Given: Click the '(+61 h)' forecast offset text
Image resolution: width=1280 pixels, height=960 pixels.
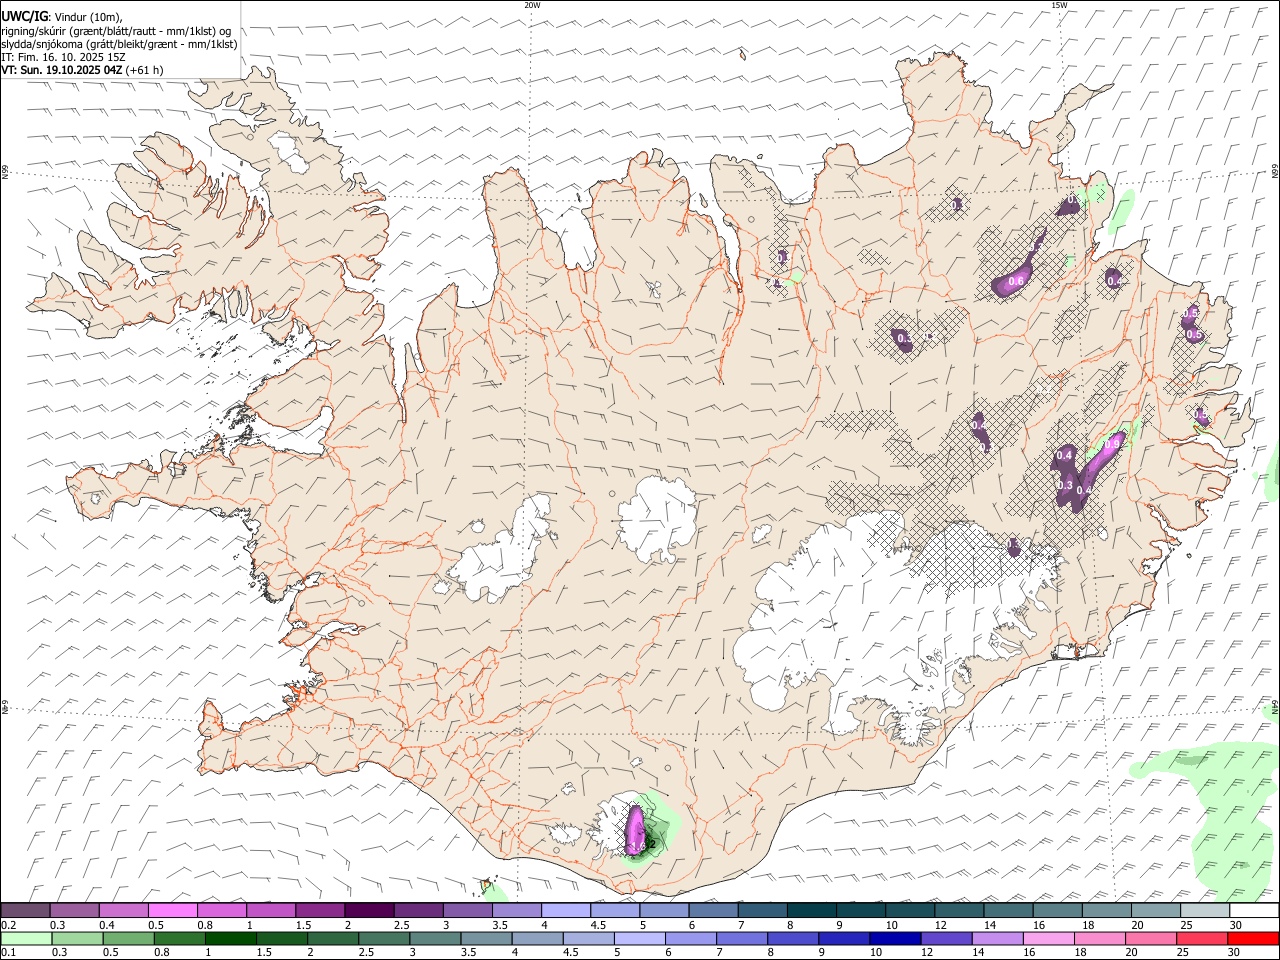Looking at the screenshot, I should tap(144, 70).
